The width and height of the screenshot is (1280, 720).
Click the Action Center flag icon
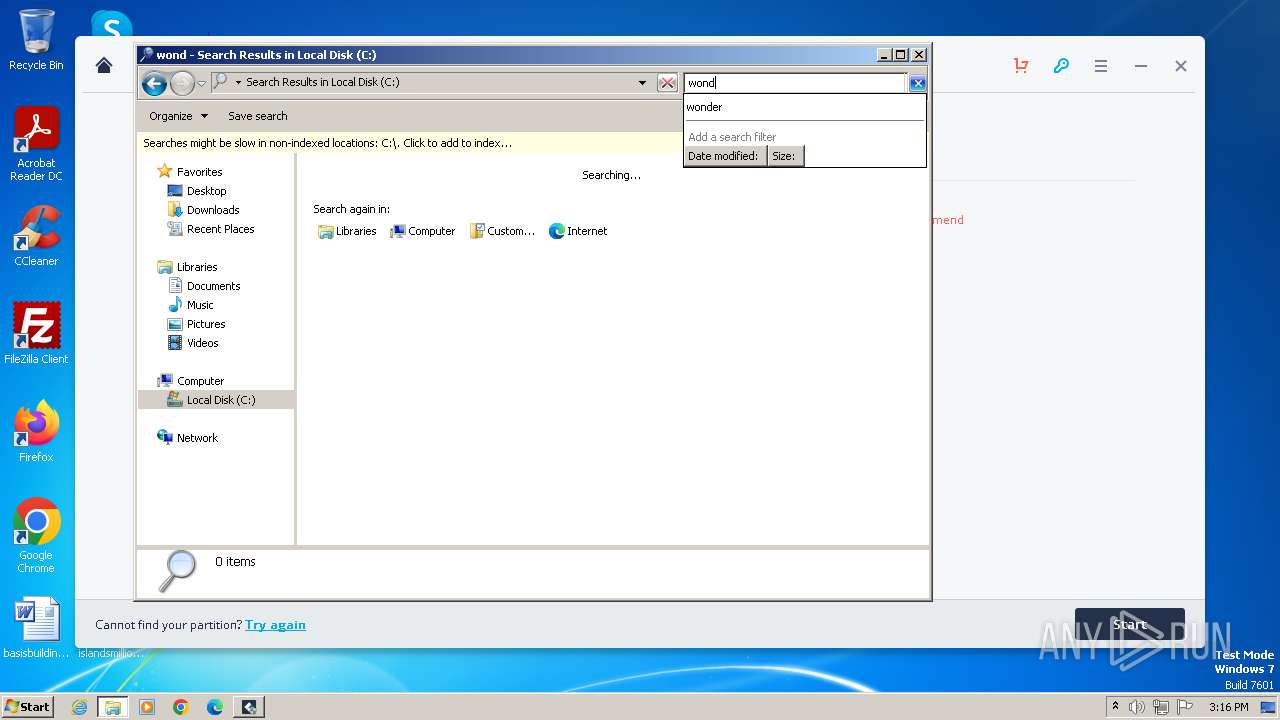1185,707
